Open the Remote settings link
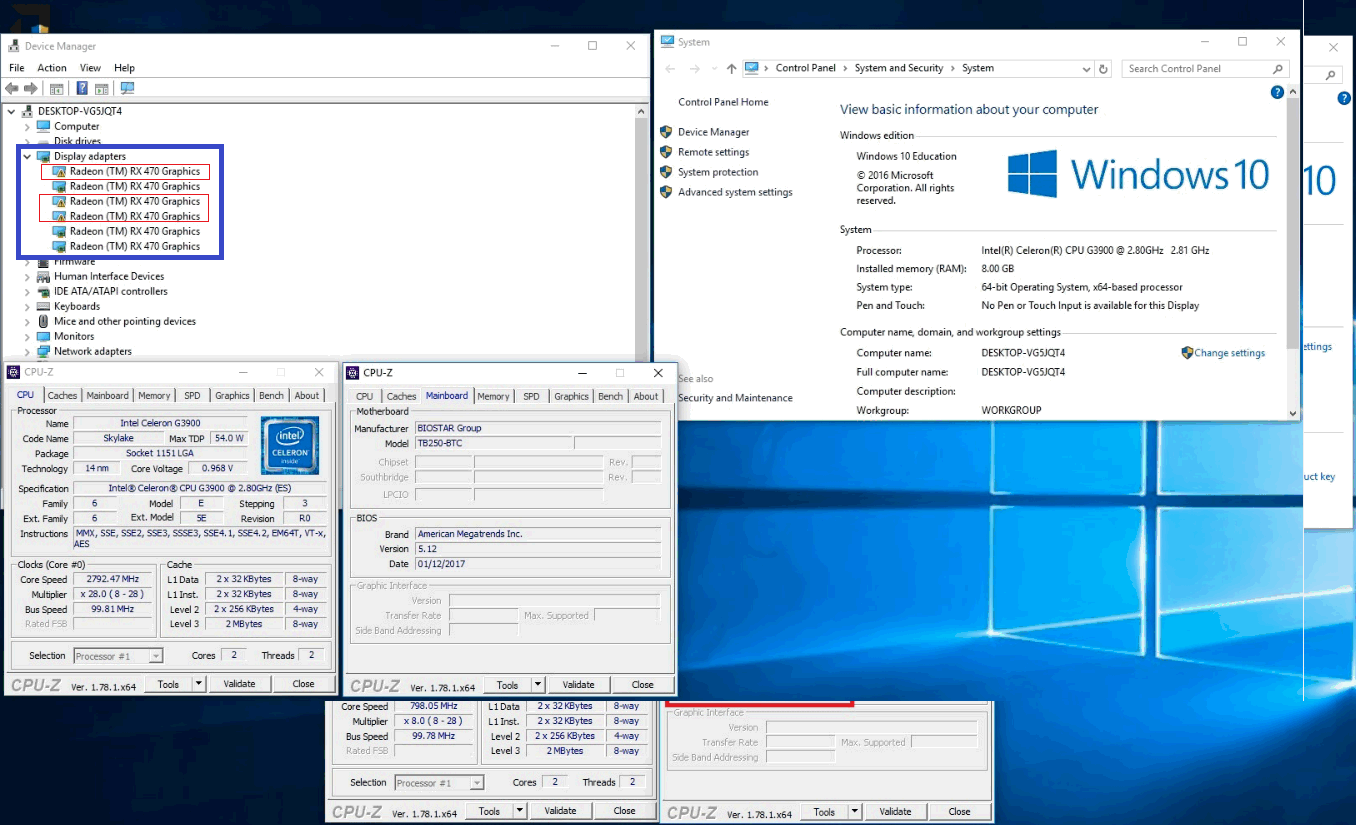 [713, 152]
